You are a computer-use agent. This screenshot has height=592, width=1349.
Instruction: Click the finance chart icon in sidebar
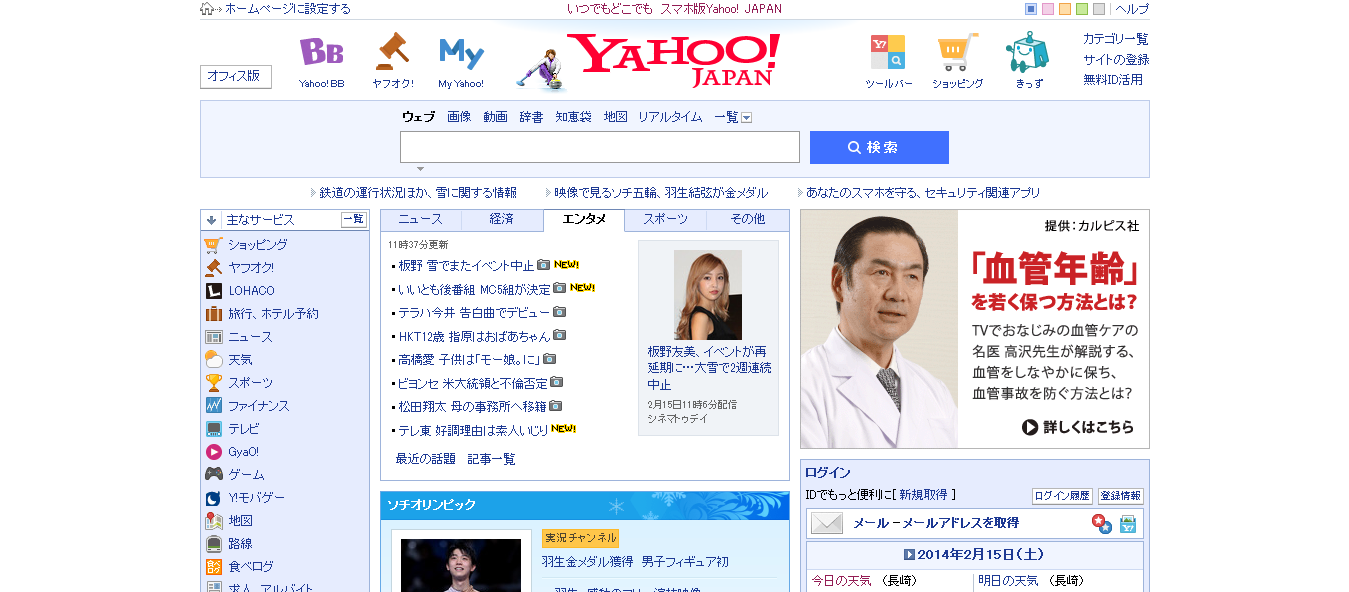click(x=213, y=406)
